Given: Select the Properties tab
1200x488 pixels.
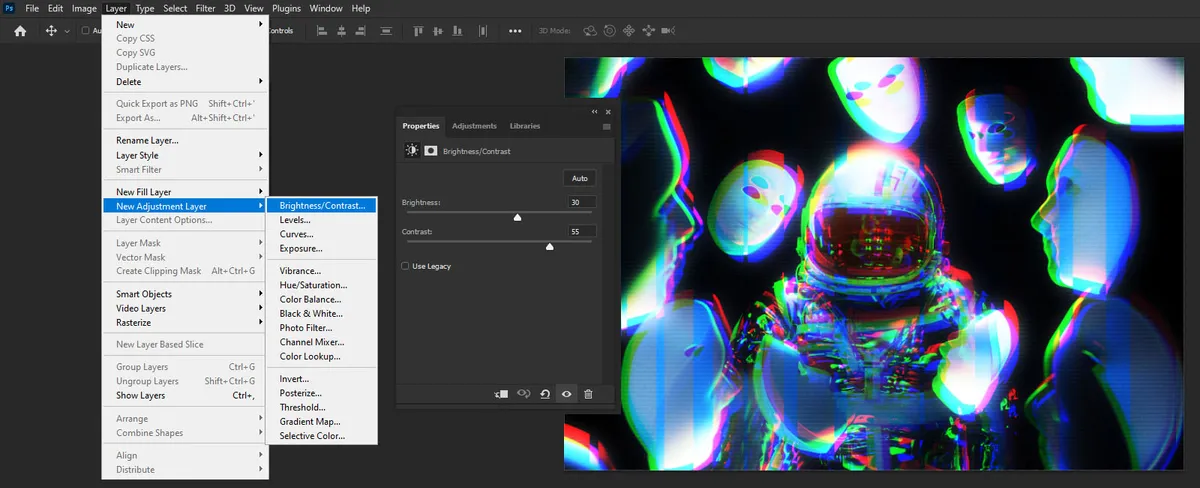Looking at the screenshot, I should 421,126.
